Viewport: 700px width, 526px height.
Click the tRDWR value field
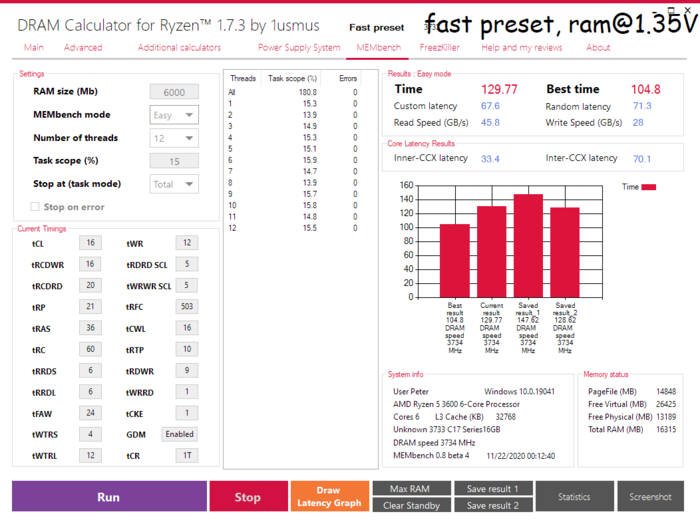(x=187, y=370)
